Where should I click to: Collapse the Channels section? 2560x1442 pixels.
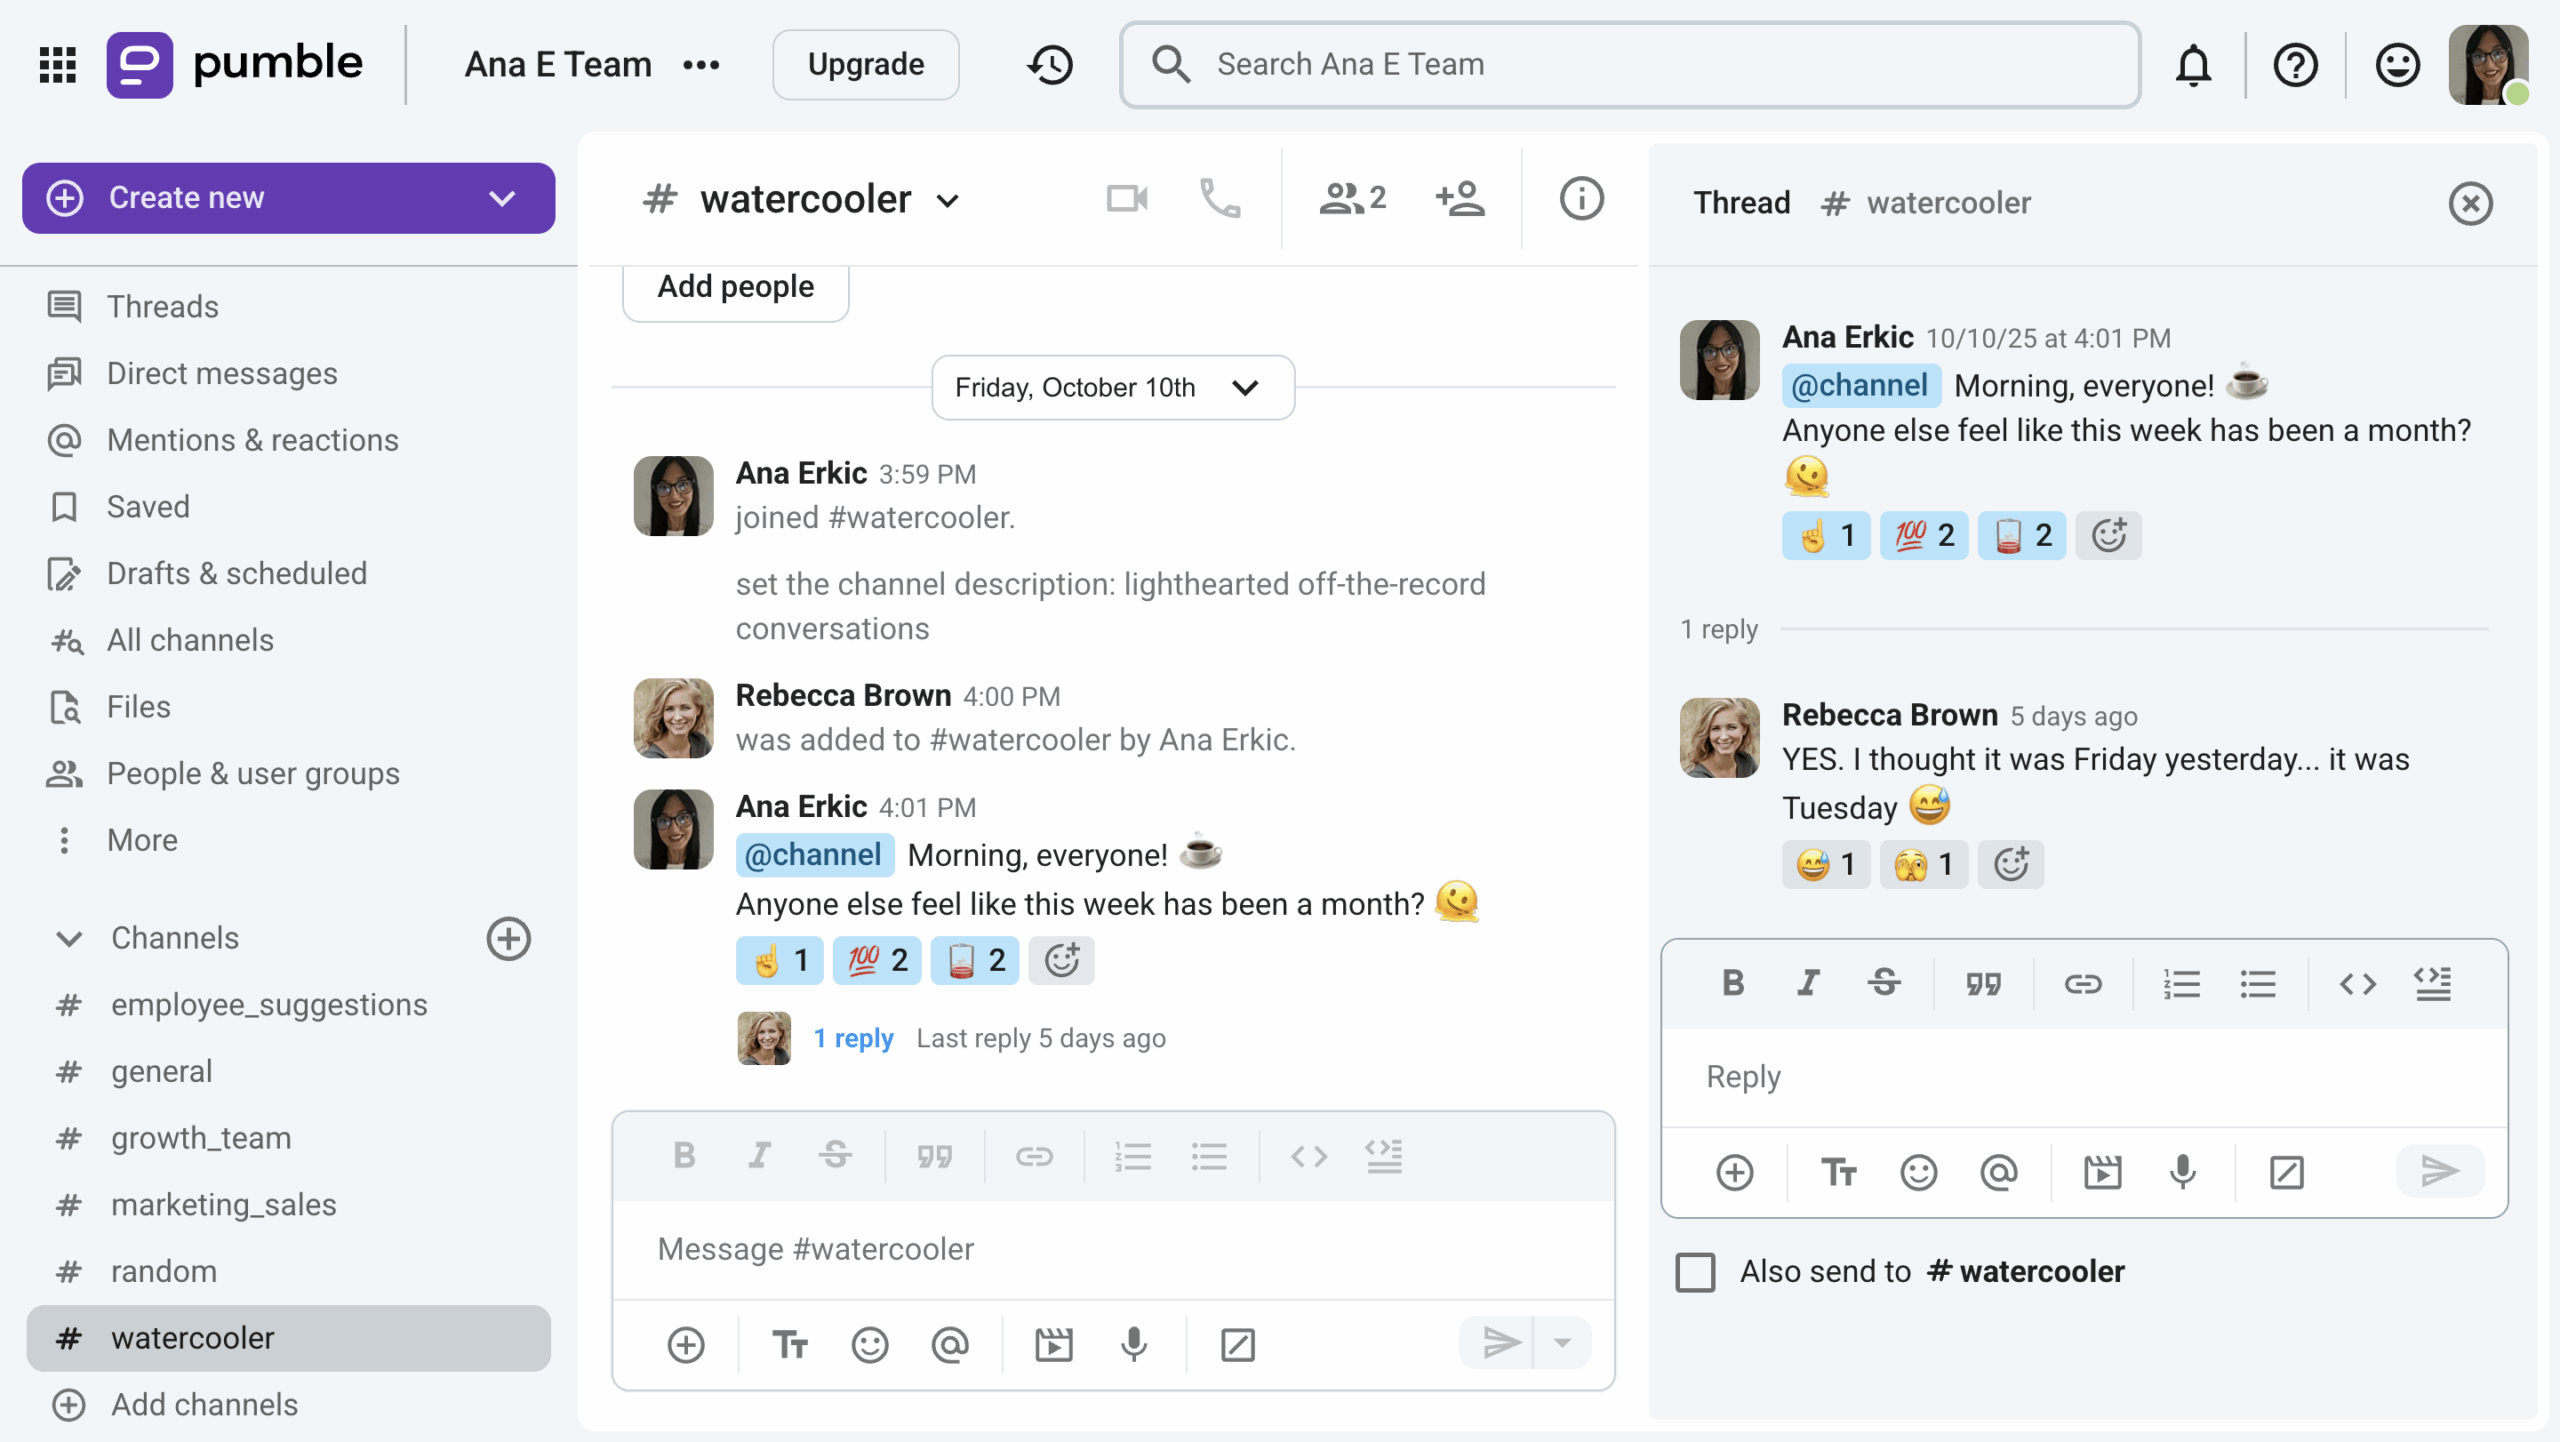pos(69,938)
